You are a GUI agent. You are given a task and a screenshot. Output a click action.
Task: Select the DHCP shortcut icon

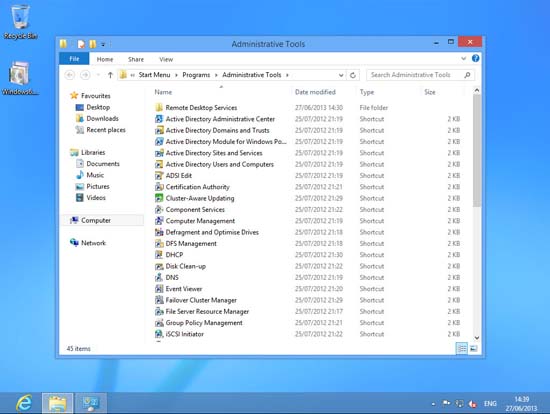[159, 255]
